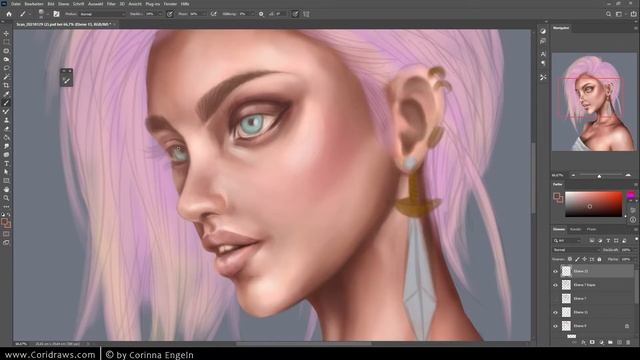Image resolution: width=640 pixels, height=360 pixels.
Task: Show the hidden Ebene 7 layer
Action: click(x=556, y=299)
